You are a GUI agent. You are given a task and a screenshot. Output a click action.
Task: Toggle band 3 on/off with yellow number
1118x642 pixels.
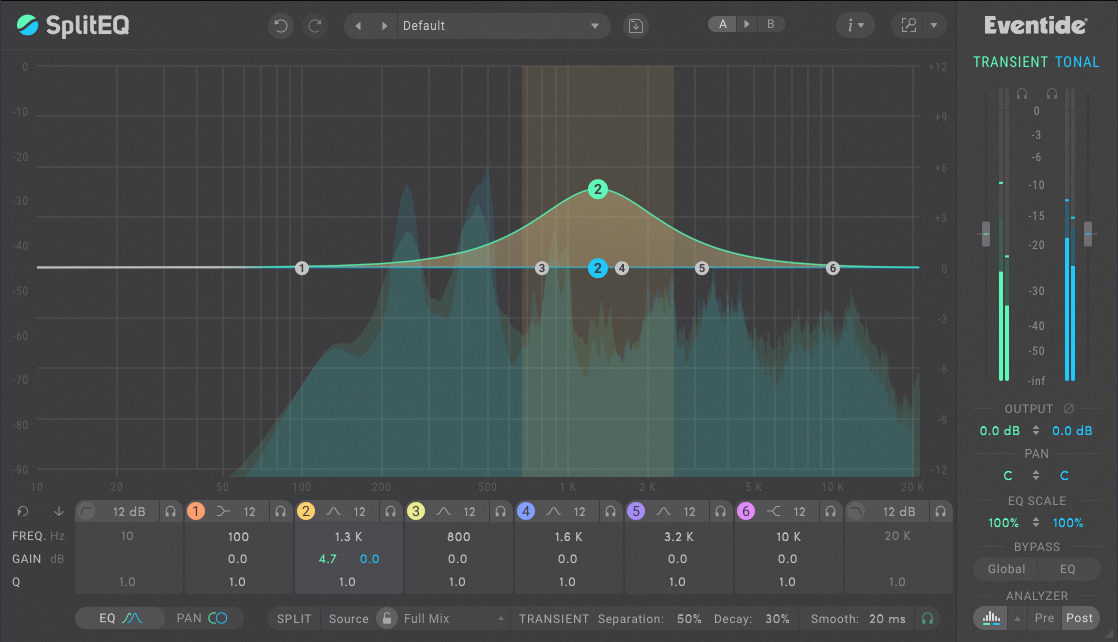416,511
